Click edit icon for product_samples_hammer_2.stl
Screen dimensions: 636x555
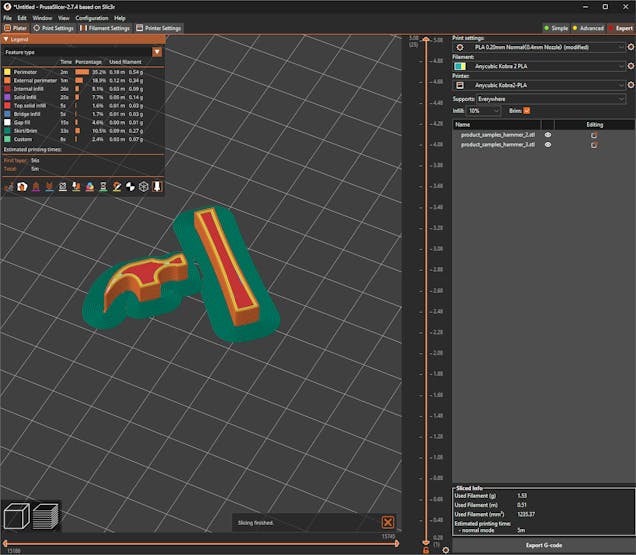click(594, 134)
